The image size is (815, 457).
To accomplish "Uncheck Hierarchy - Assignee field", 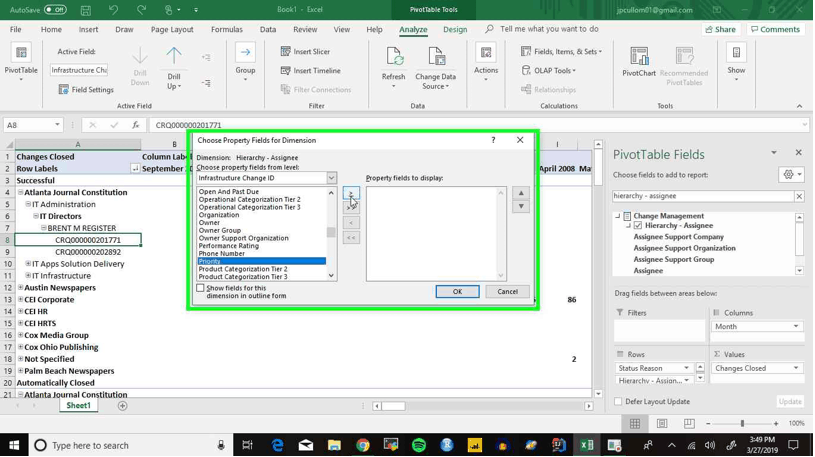I will click(x=638, y=226).
